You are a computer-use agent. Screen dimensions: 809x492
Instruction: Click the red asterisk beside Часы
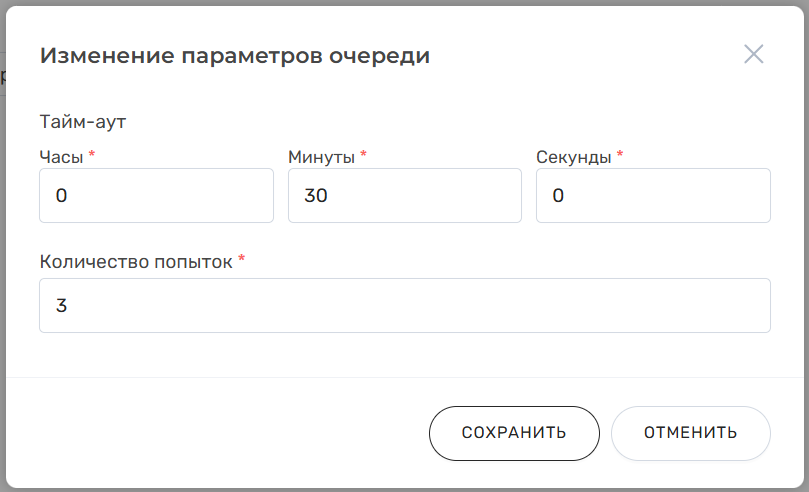(92, 155)
